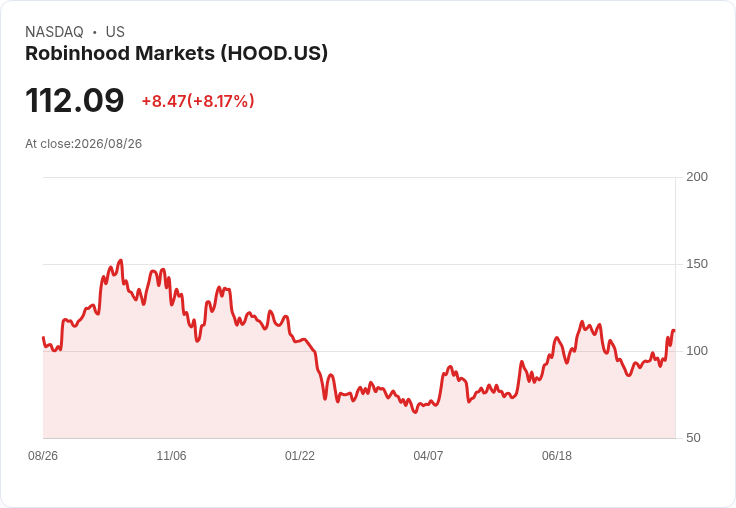Click the 200 y-axis price label
Screen dimensions: 736x508
(697, 177)
